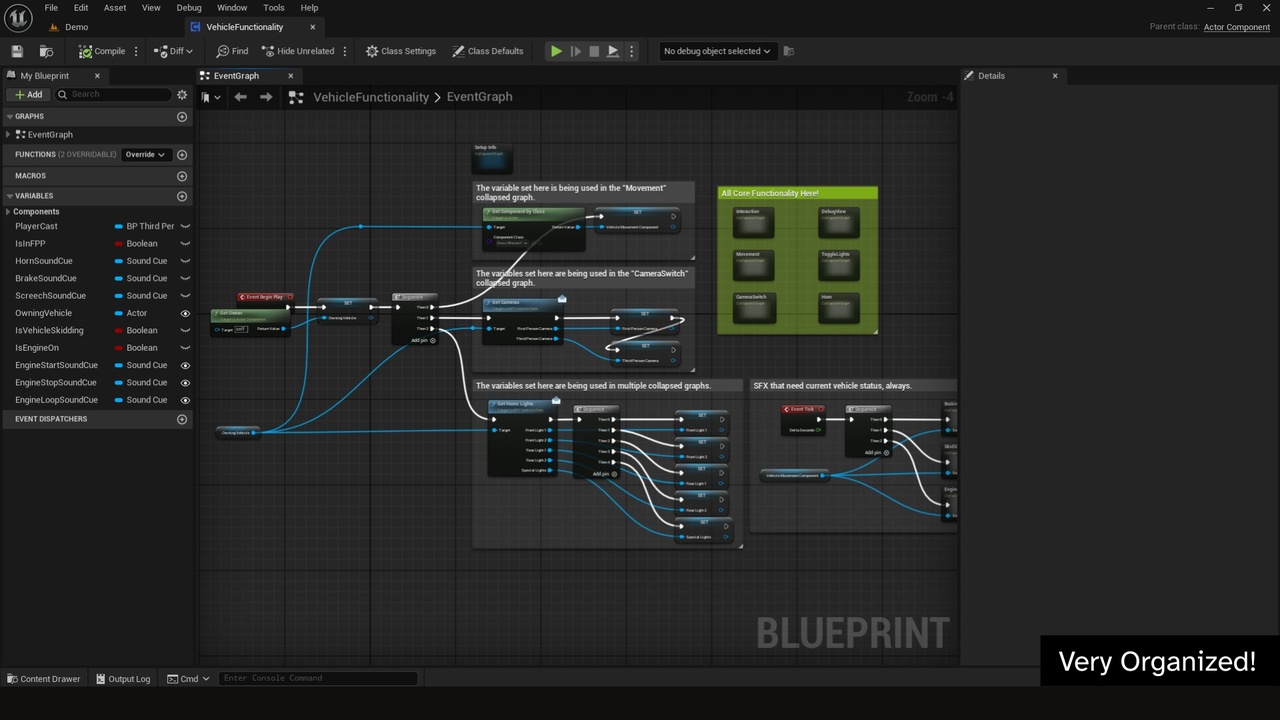The height and width of the screenshot is (720, 1280).
Task: Click the console command input field
Action: 318,678
